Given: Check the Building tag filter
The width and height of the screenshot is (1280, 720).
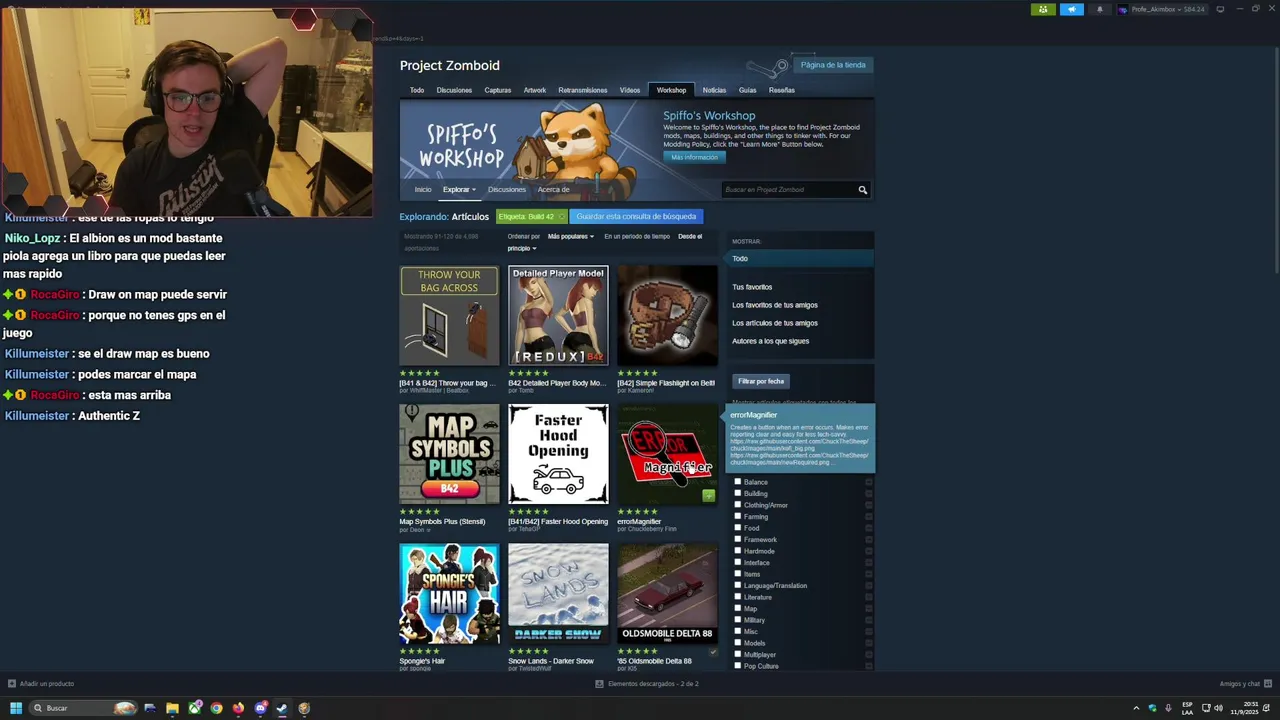Looking at the screenshot, I should (x=738, y=493).
